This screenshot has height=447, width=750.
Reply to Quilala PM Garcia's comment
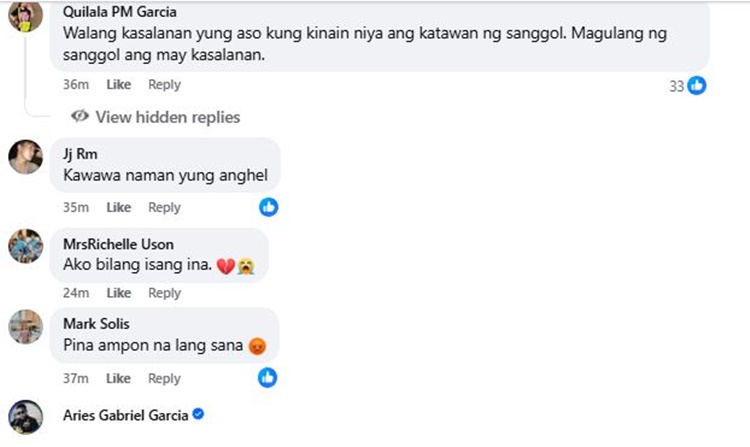tap(165, 85)
